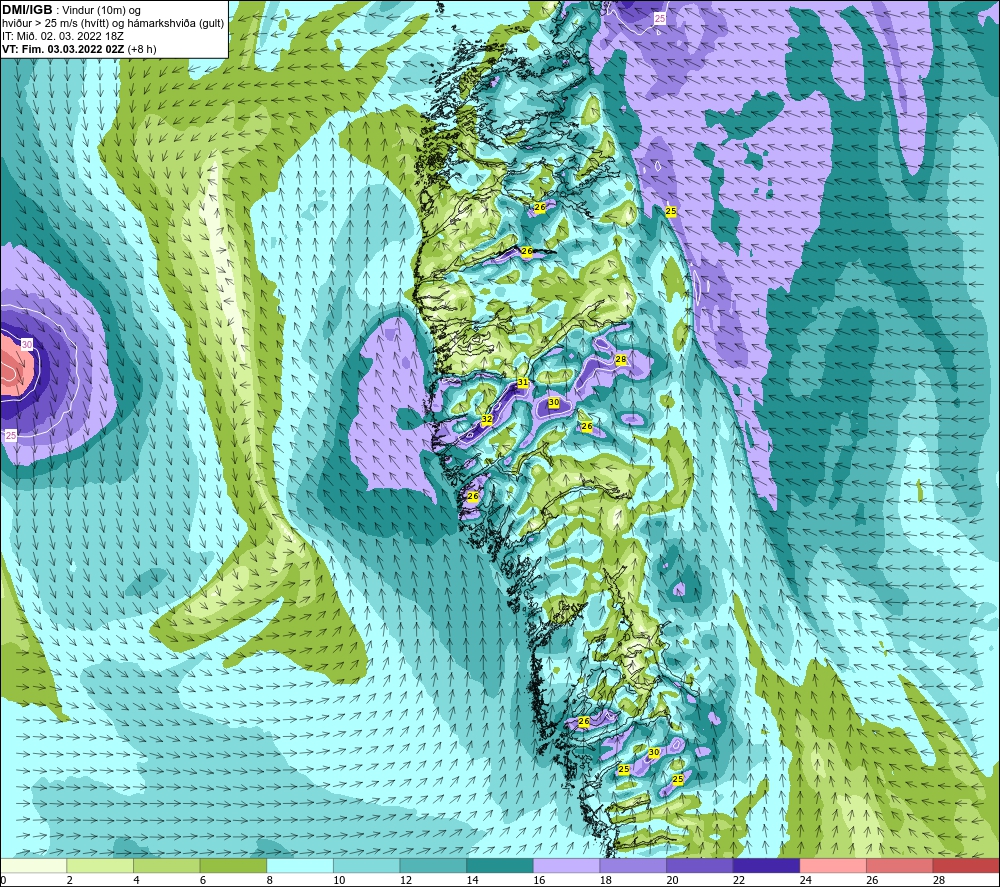The height and width of the screenshot is (887, 1000).
Task: Click the legend scale number '16'
Action: tap(539, 880)
